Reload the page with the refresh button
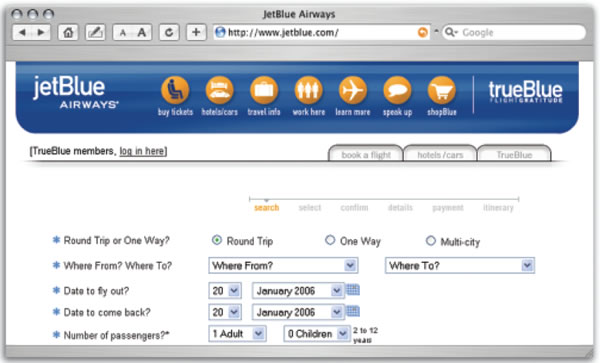Image resolution: width=600 pixels, height=363 pixels. tap(169, 33)
